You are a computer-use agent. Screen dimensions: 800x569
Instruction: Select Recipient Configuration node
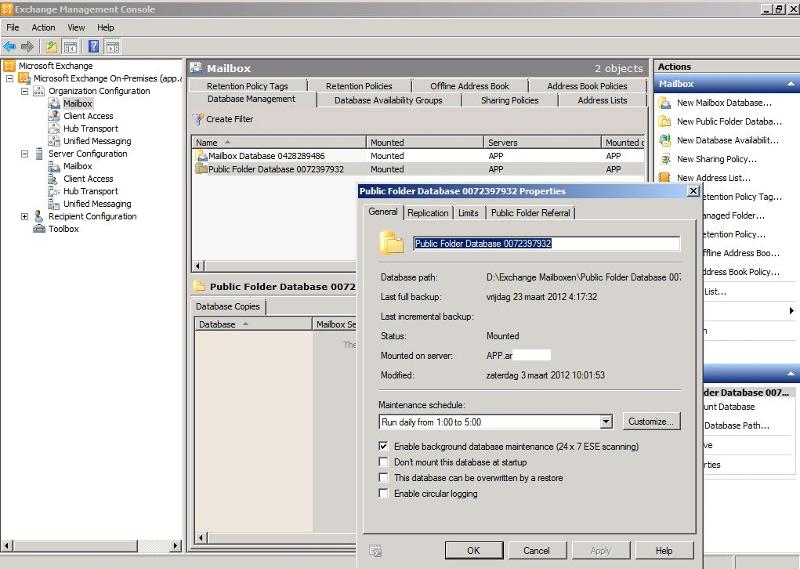coord(92,216)
